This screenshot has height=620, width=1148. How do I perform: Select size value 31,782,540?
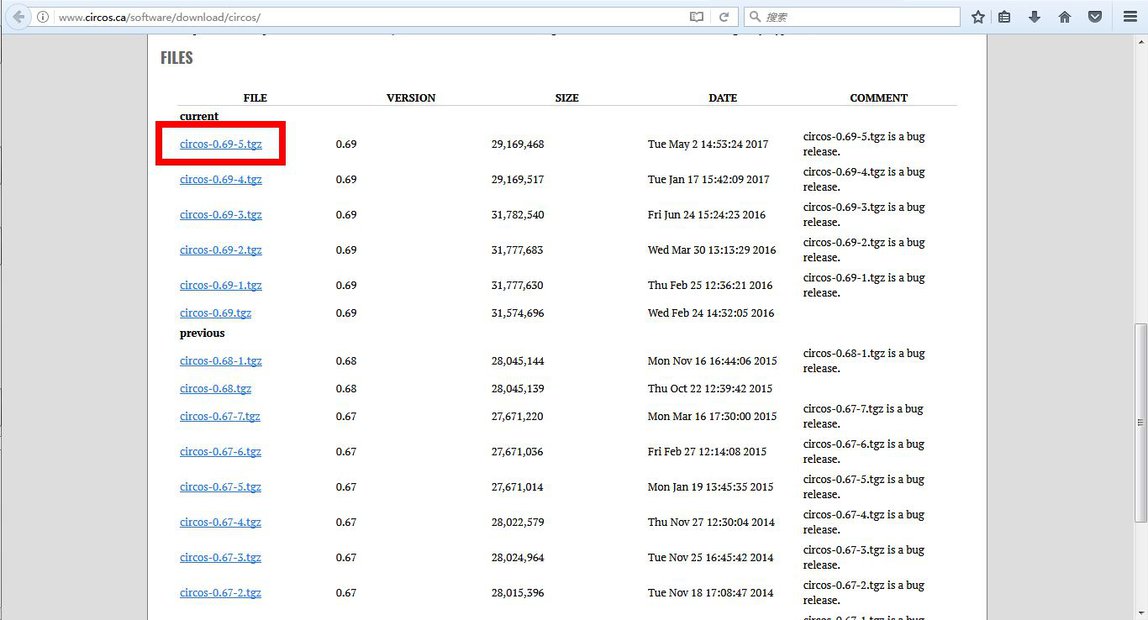(518, 214)
